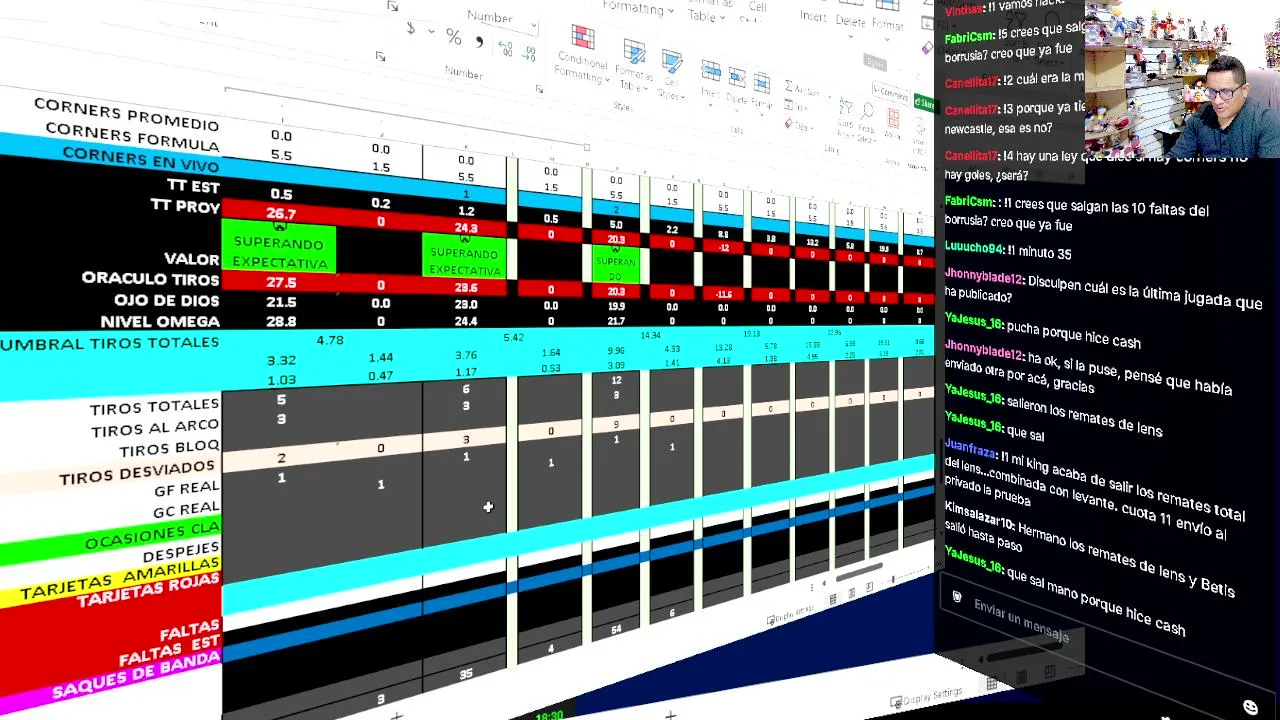Image resolution: width=1280 pixels, height=720 pixels.
Task: Apply Comma Style number format
Action: pos(479,42)
